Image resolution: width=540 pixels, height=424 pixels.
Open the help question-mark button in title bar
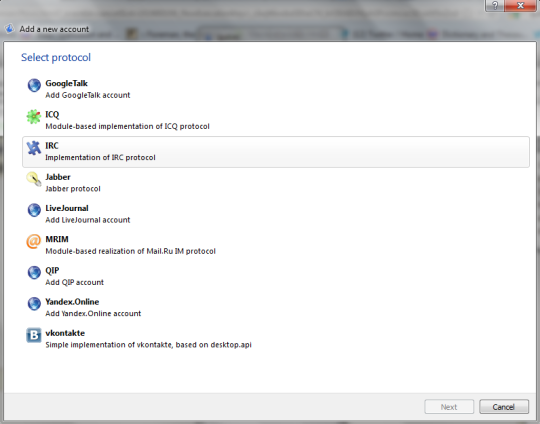click(x=495, y=6)
